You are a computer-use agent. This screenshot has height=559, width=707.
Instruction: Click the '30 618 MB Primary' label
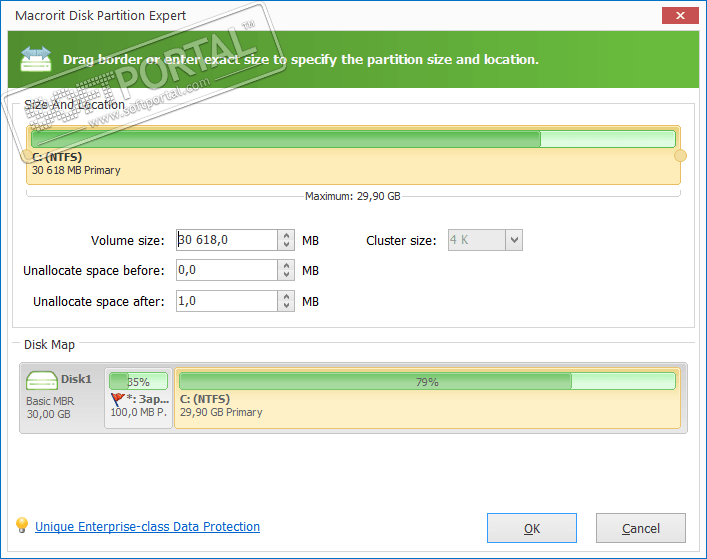tap(76, 170)
